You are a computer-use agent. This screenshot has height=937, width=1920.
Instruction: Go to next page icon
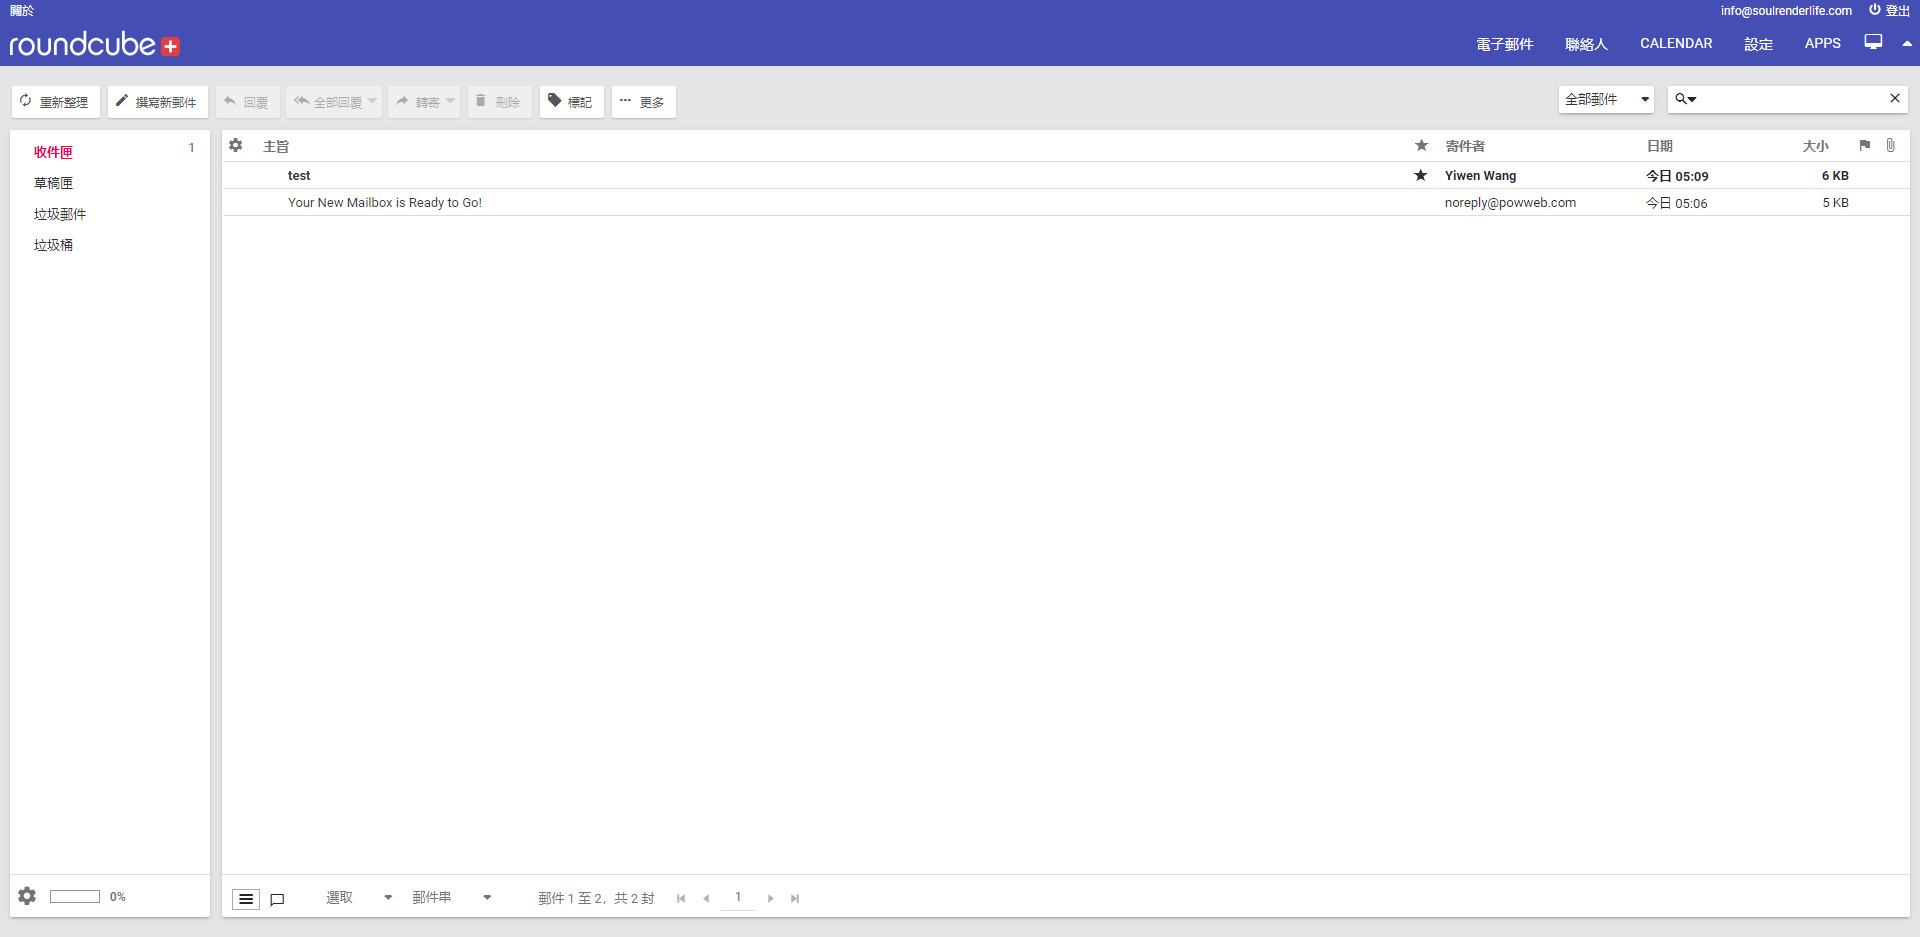click(770, 898)
